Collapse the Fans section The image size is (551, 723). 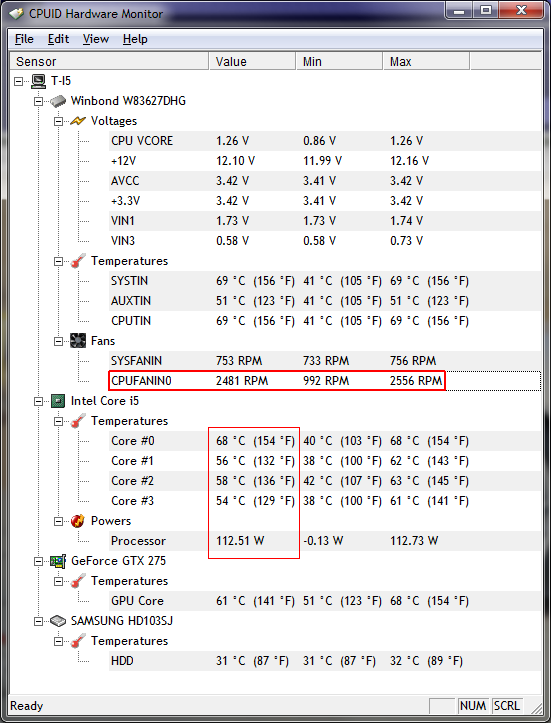(x=58, y=341)
